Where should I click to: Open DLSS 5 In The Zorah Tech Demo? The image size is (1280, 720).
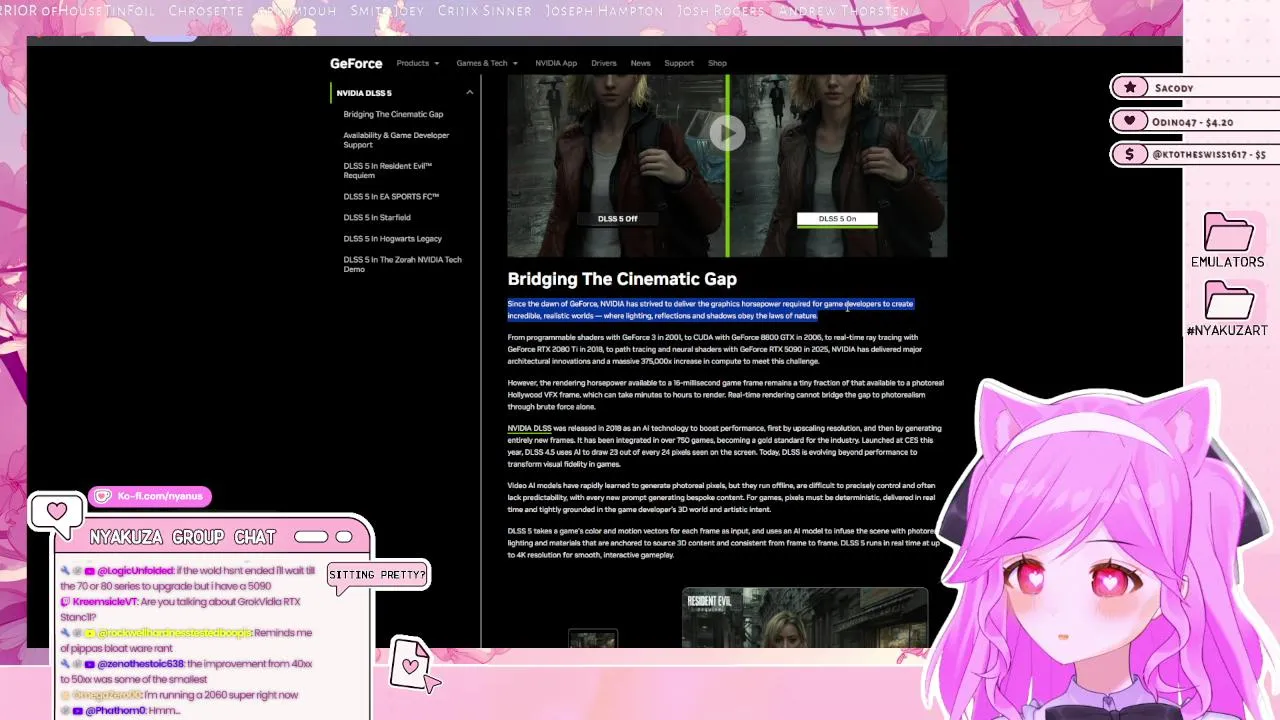402,264
